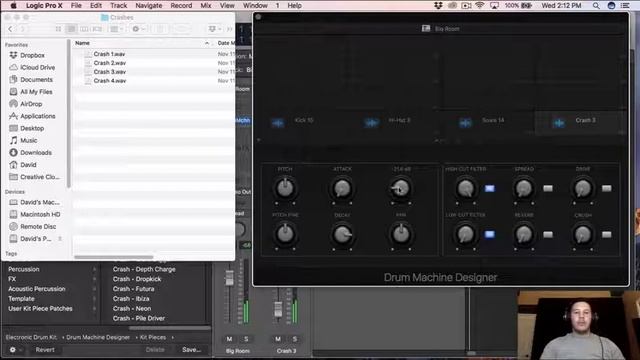Jump to Electronic Drum Kit breadcrumb
Image resolution: width=640 pixels, height=360 pixels.
pos(31,338)
